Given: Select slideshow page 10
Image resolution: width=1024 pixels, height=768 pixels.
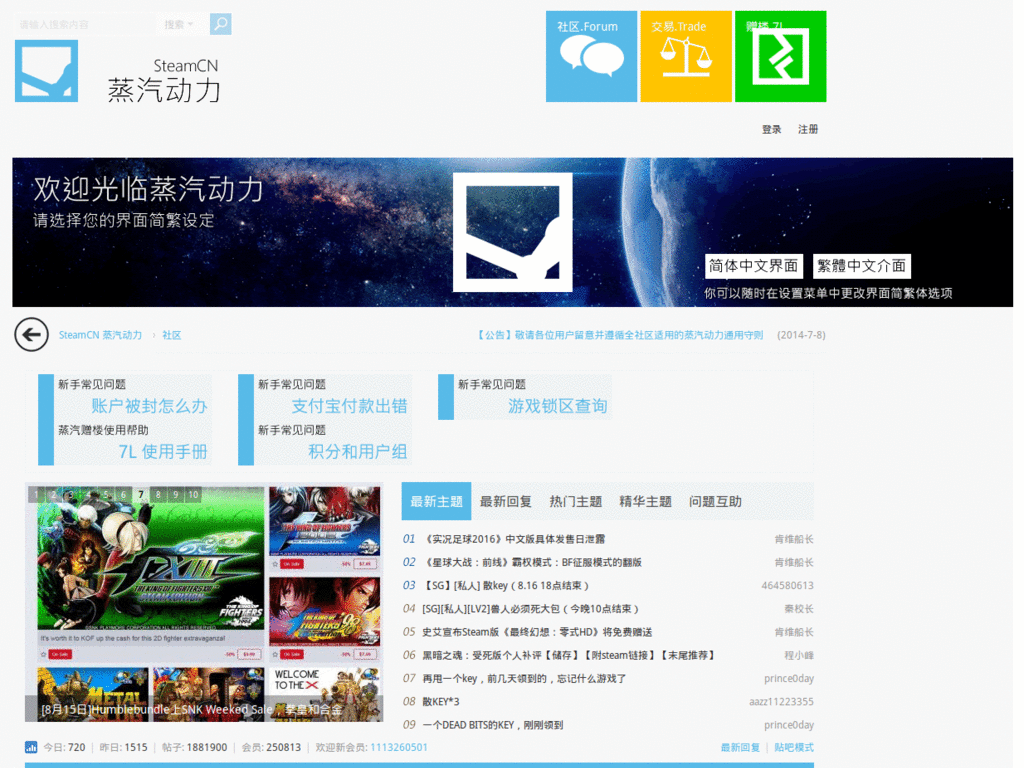Looking at the screenshot, I should click(193, 495).
